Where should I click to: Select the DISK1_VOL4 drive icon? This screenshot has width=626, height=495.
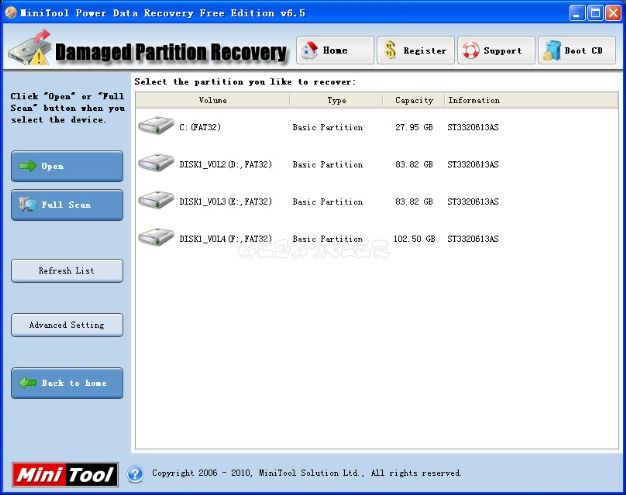[156, 237]
